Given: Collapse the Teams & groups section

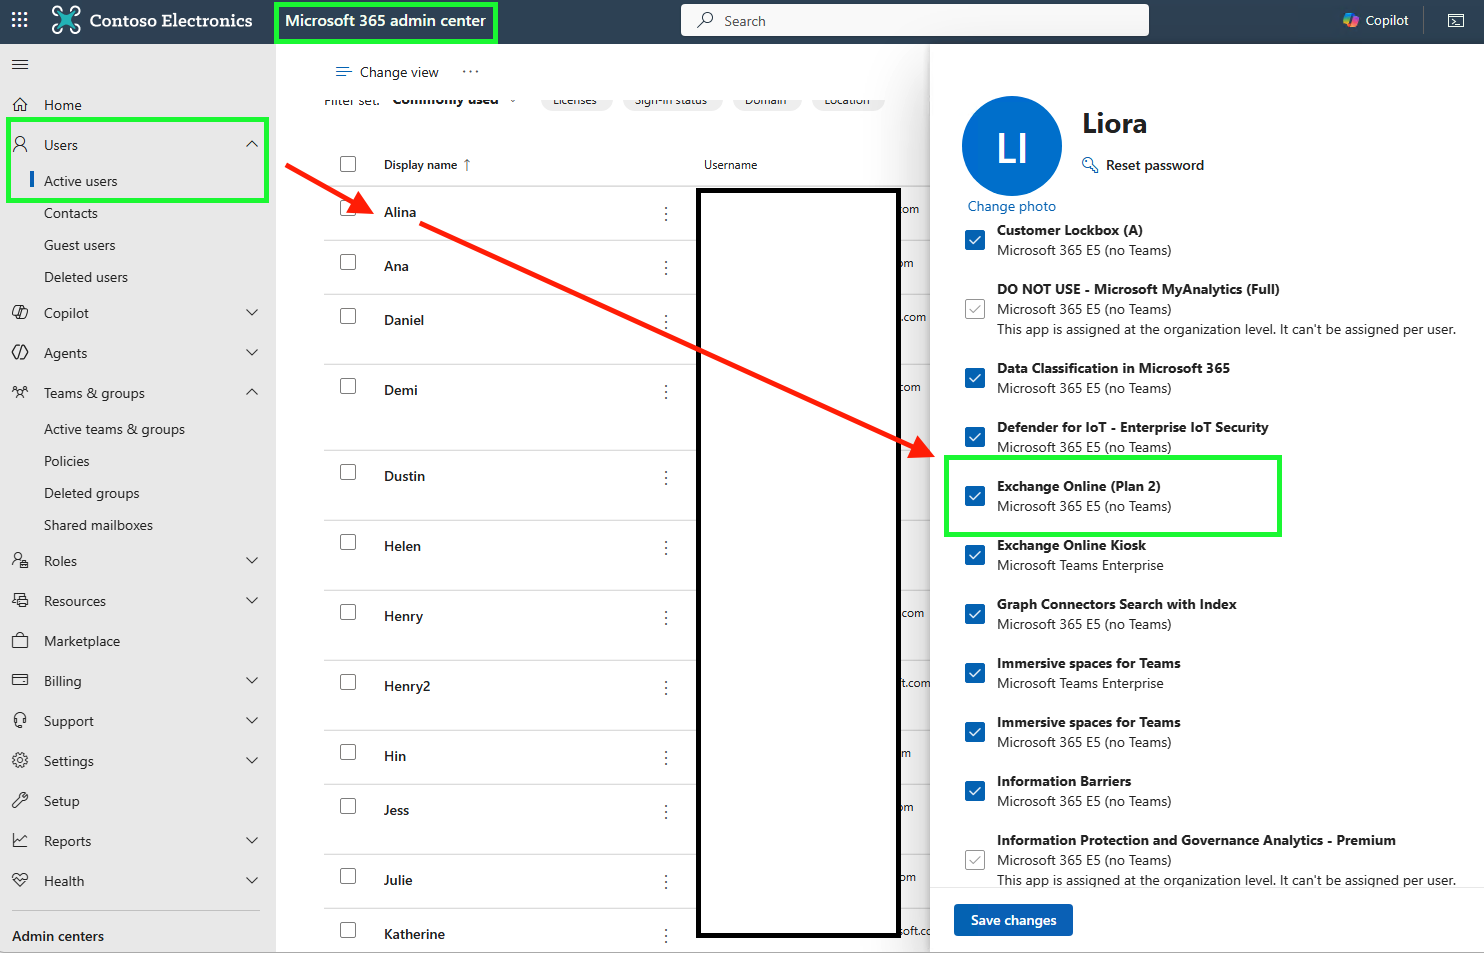Looking at the screenshot, I should [x=252, y=393].
